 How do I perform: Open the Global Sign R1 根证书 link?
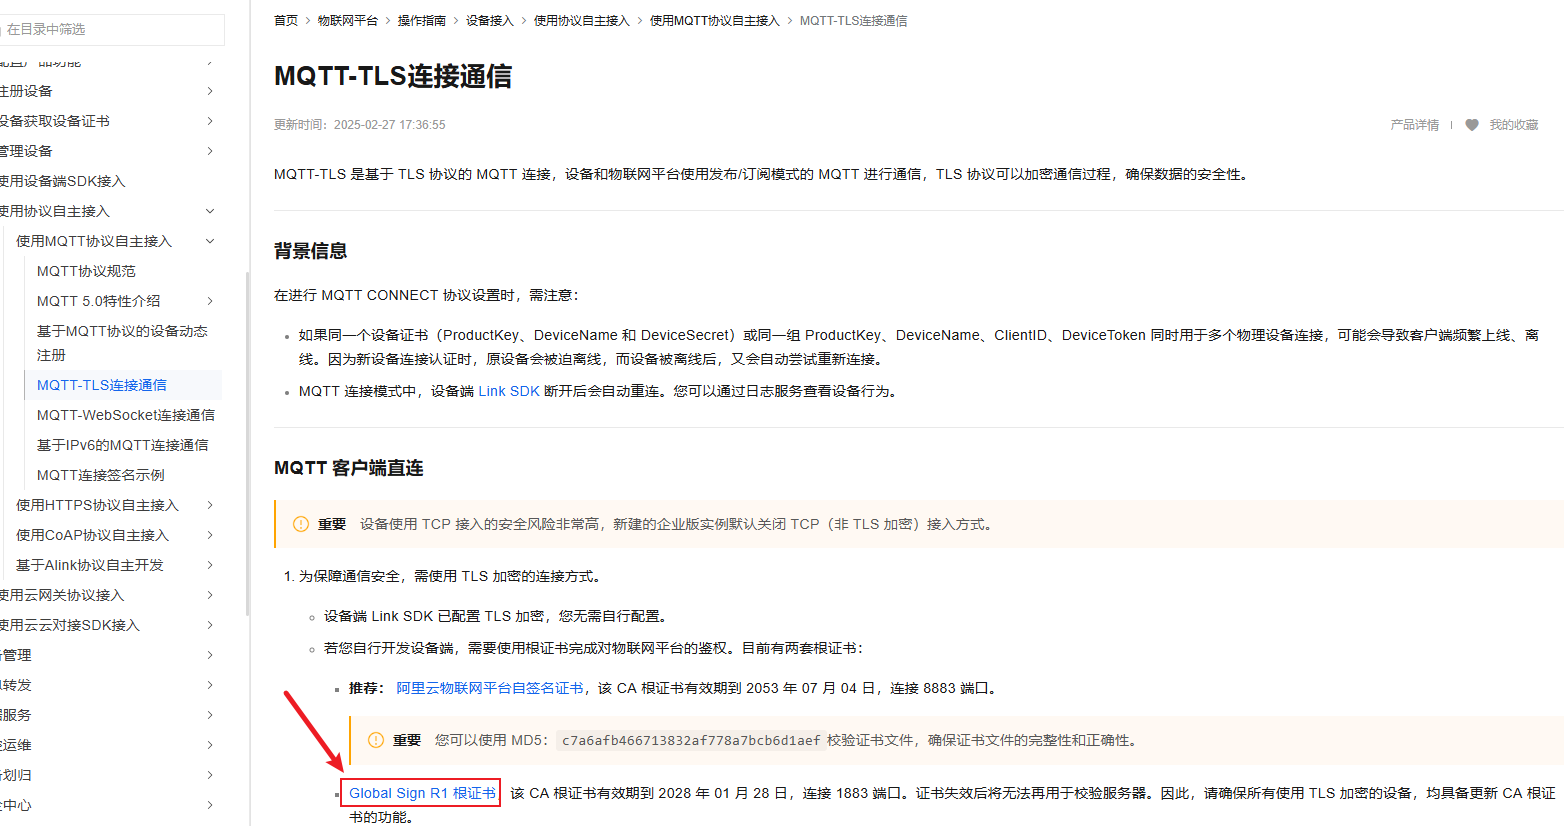(x=422, y=793)
